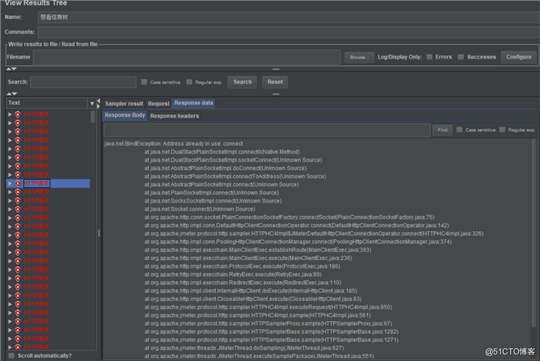540x361 pixels.
Task: Click the 'DefaultHttpClientConnectionOperator.java:142' stack line
Action: [297, 226]
